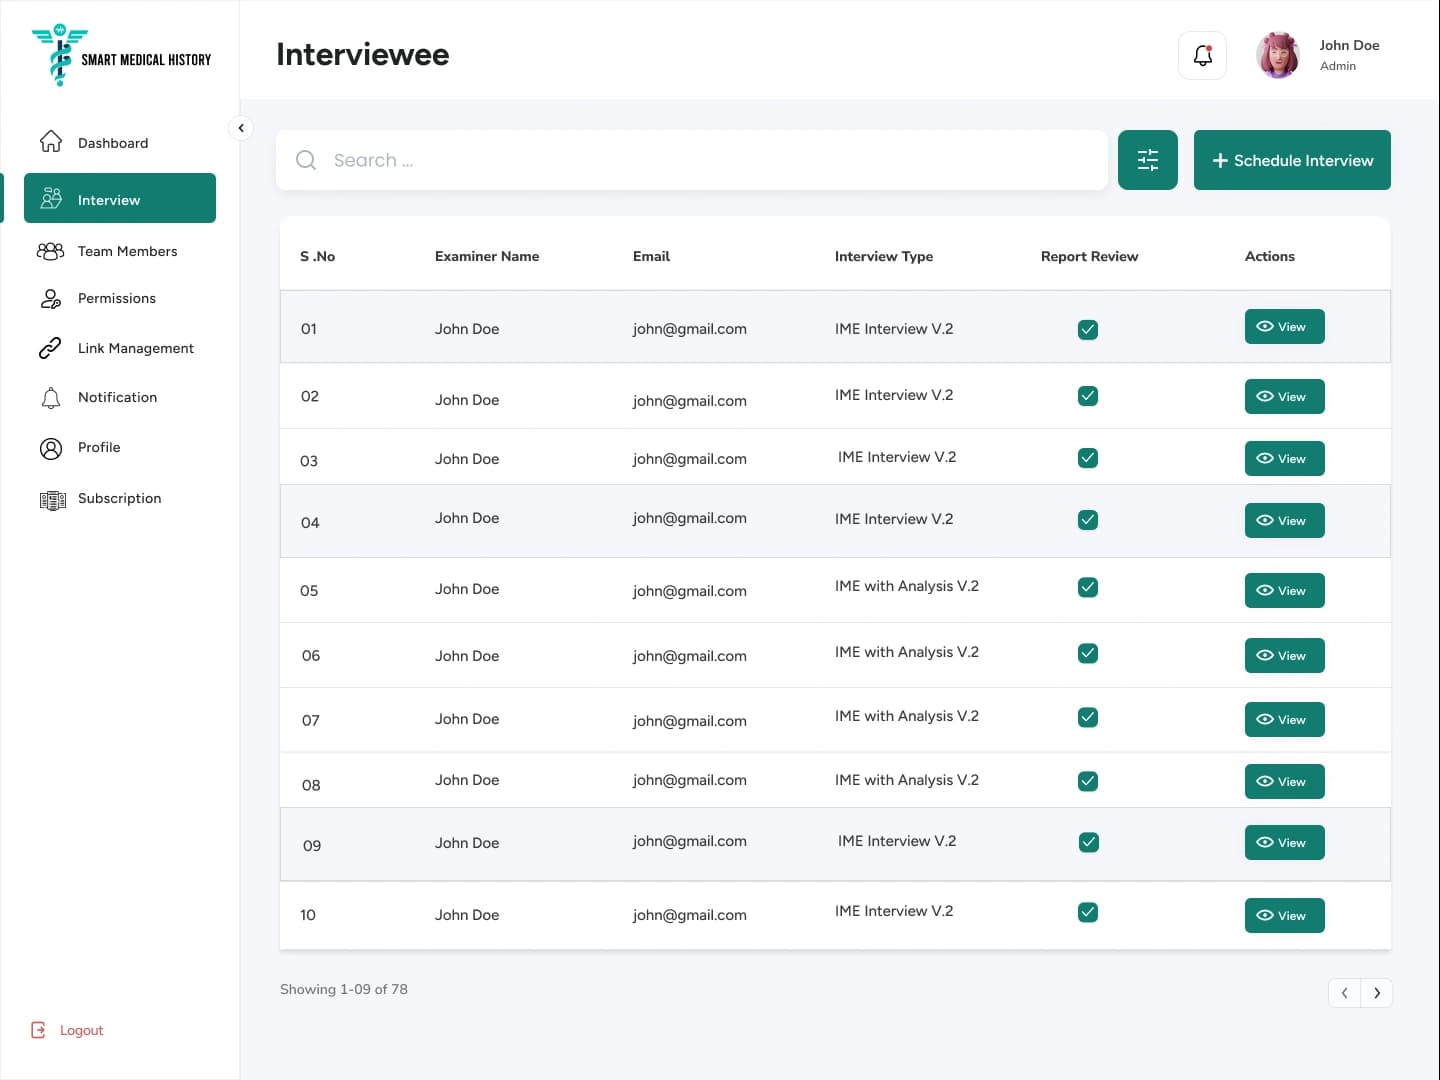1440x1080 pixels.
Task: Click 'IME with Analysis V.2' in row 05
Action: [x=907, y=586]
